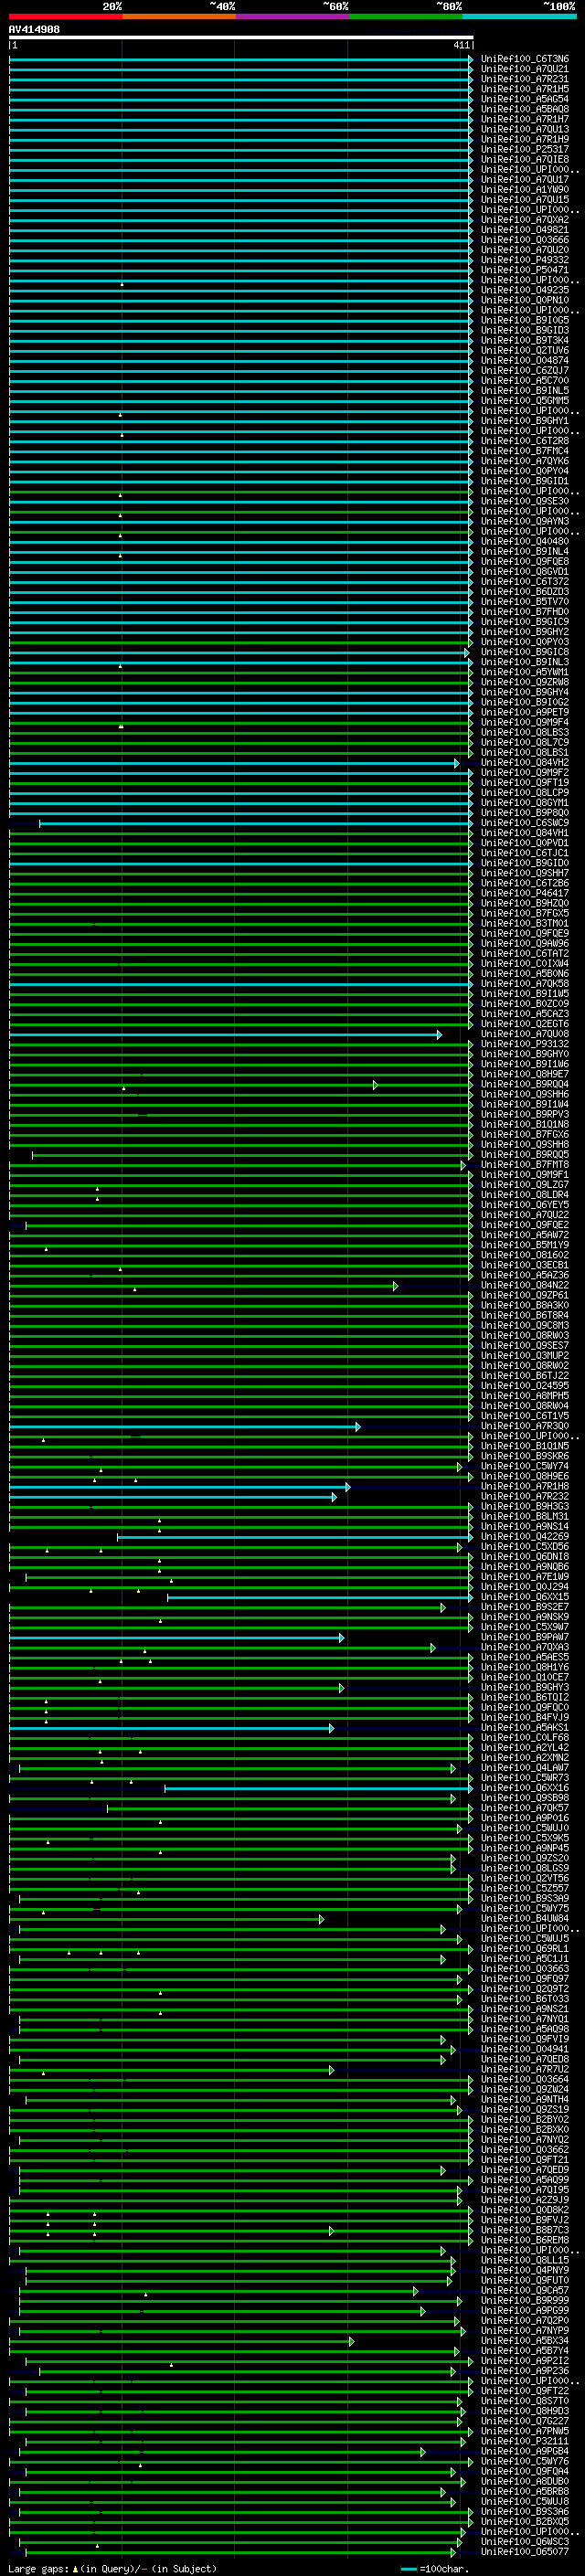Click the green ~80% identity legend segment
The height and width of the screenshot is (2576, 585).
point(405,16)
